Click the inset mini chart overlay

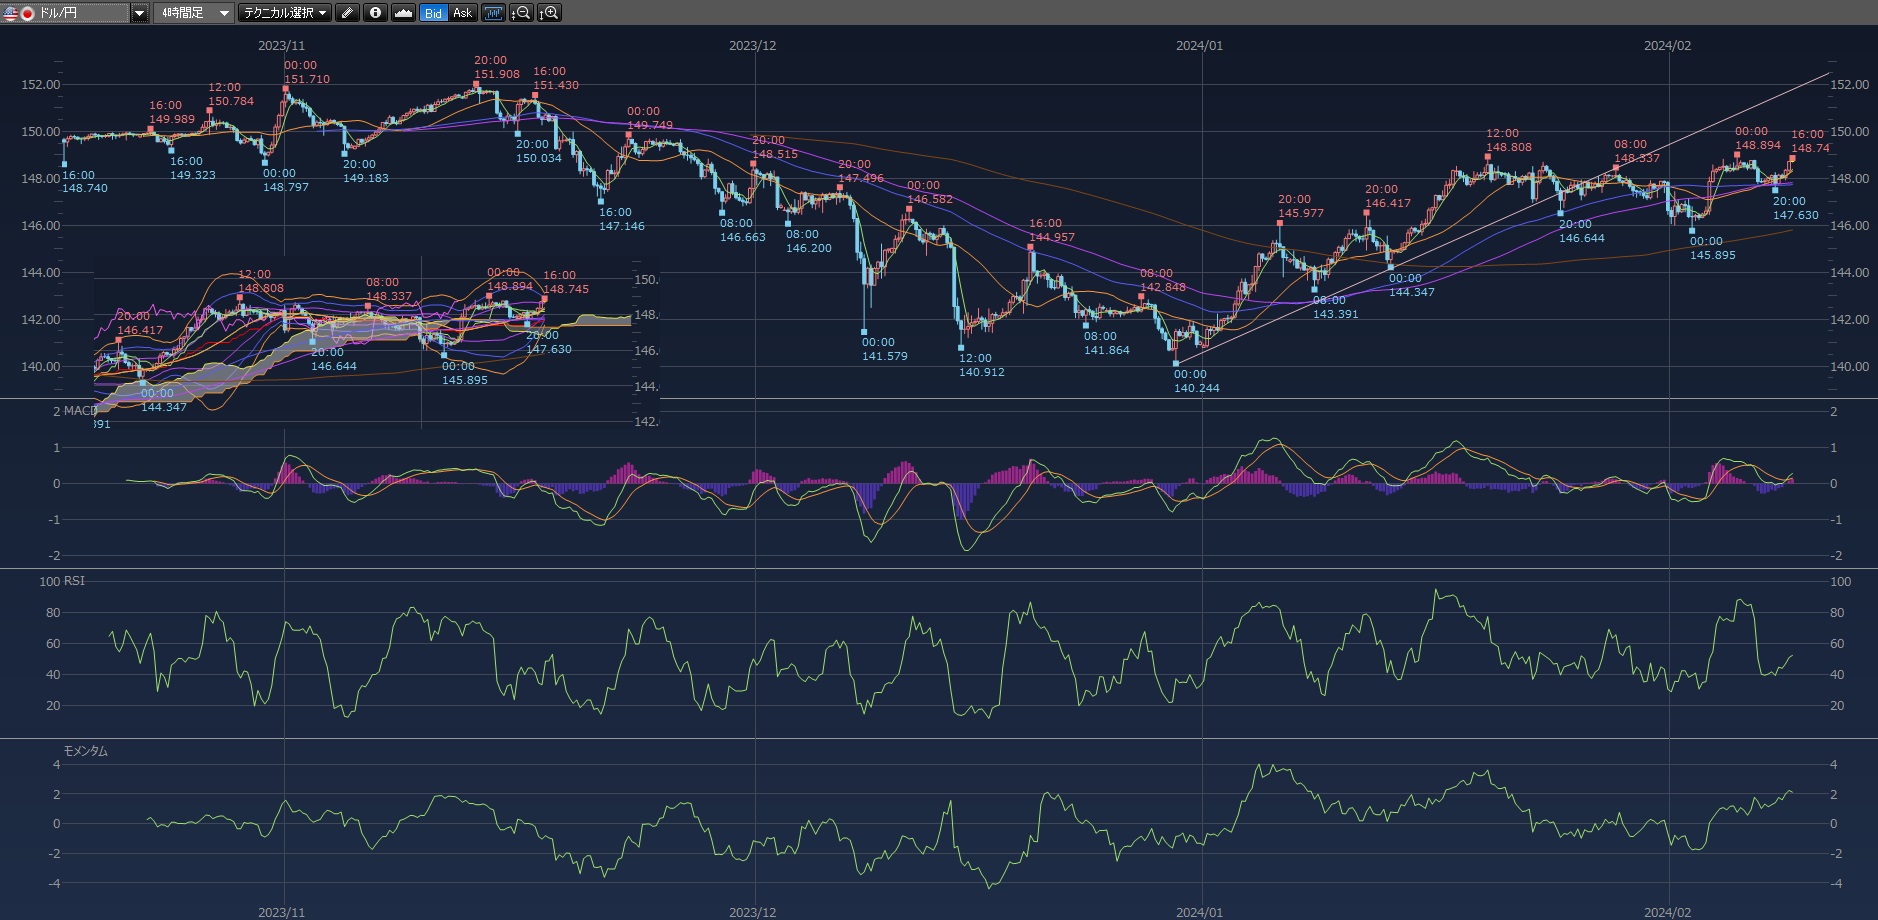(375, 340)
